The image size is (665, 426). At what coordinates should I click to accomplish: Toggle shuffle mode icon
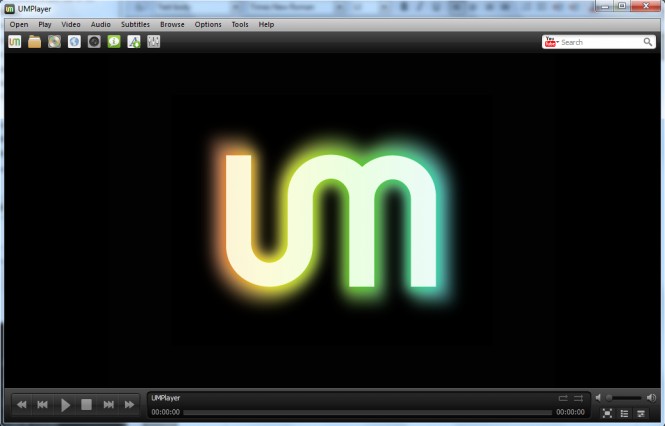578,398
